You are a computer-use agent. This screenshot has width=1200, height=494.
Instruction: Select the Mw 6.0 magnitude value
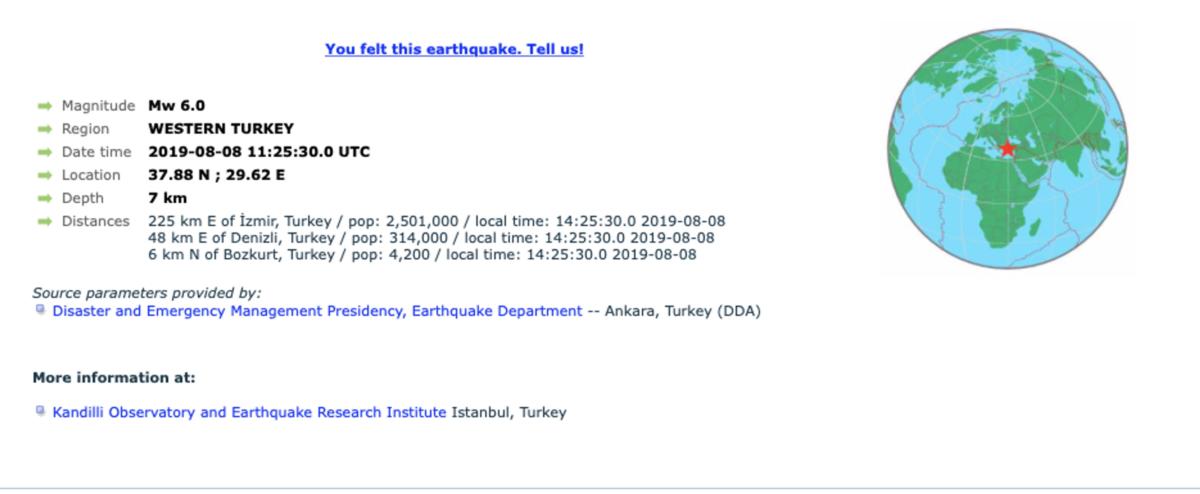pos(177,105)
